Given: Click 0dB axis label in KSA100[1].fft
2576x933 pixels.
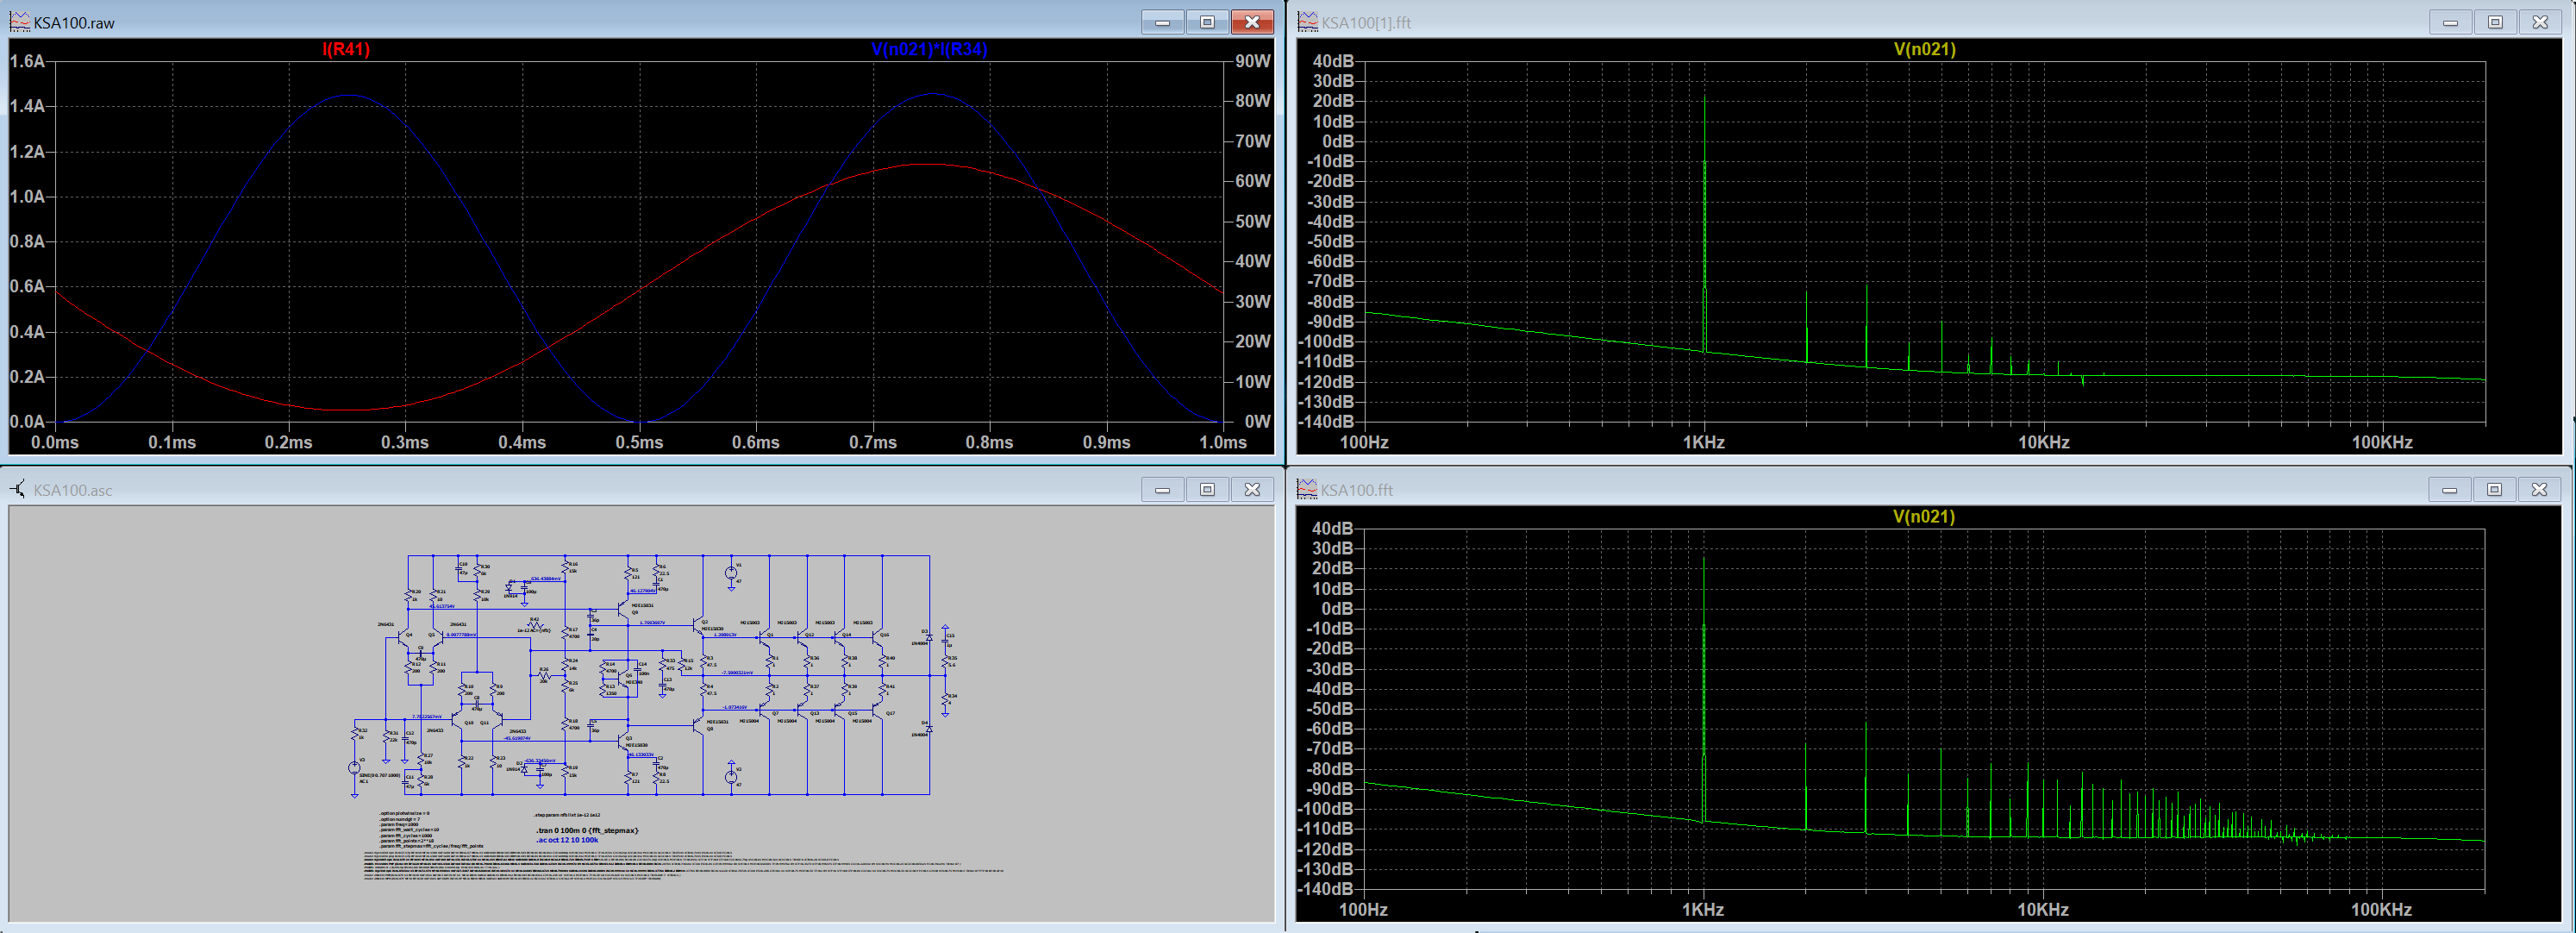Looking at the screenshot, I should pos(1338,141).
